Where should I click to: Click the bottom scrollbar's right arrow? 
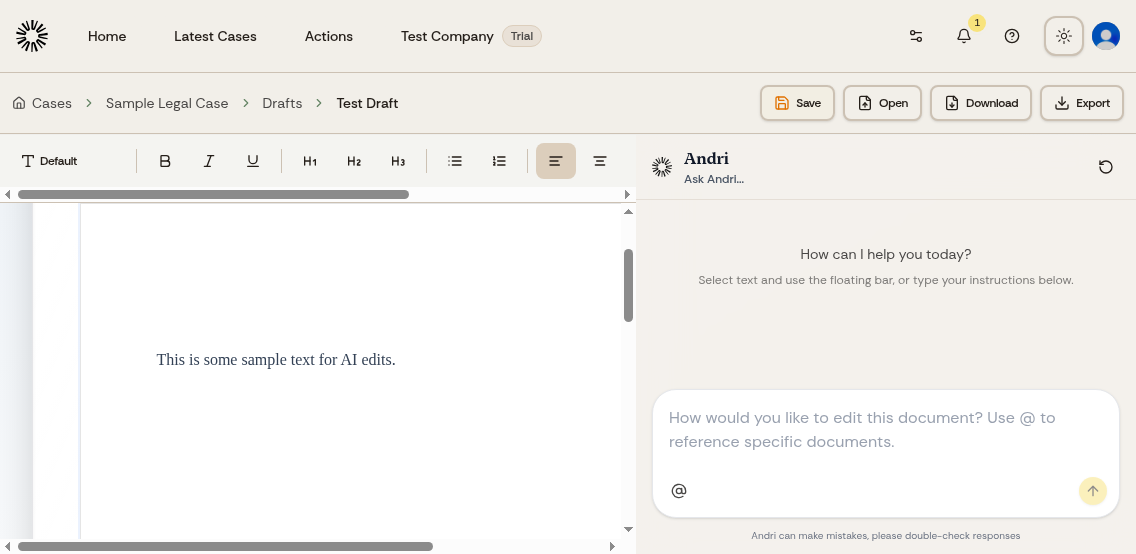612,547
